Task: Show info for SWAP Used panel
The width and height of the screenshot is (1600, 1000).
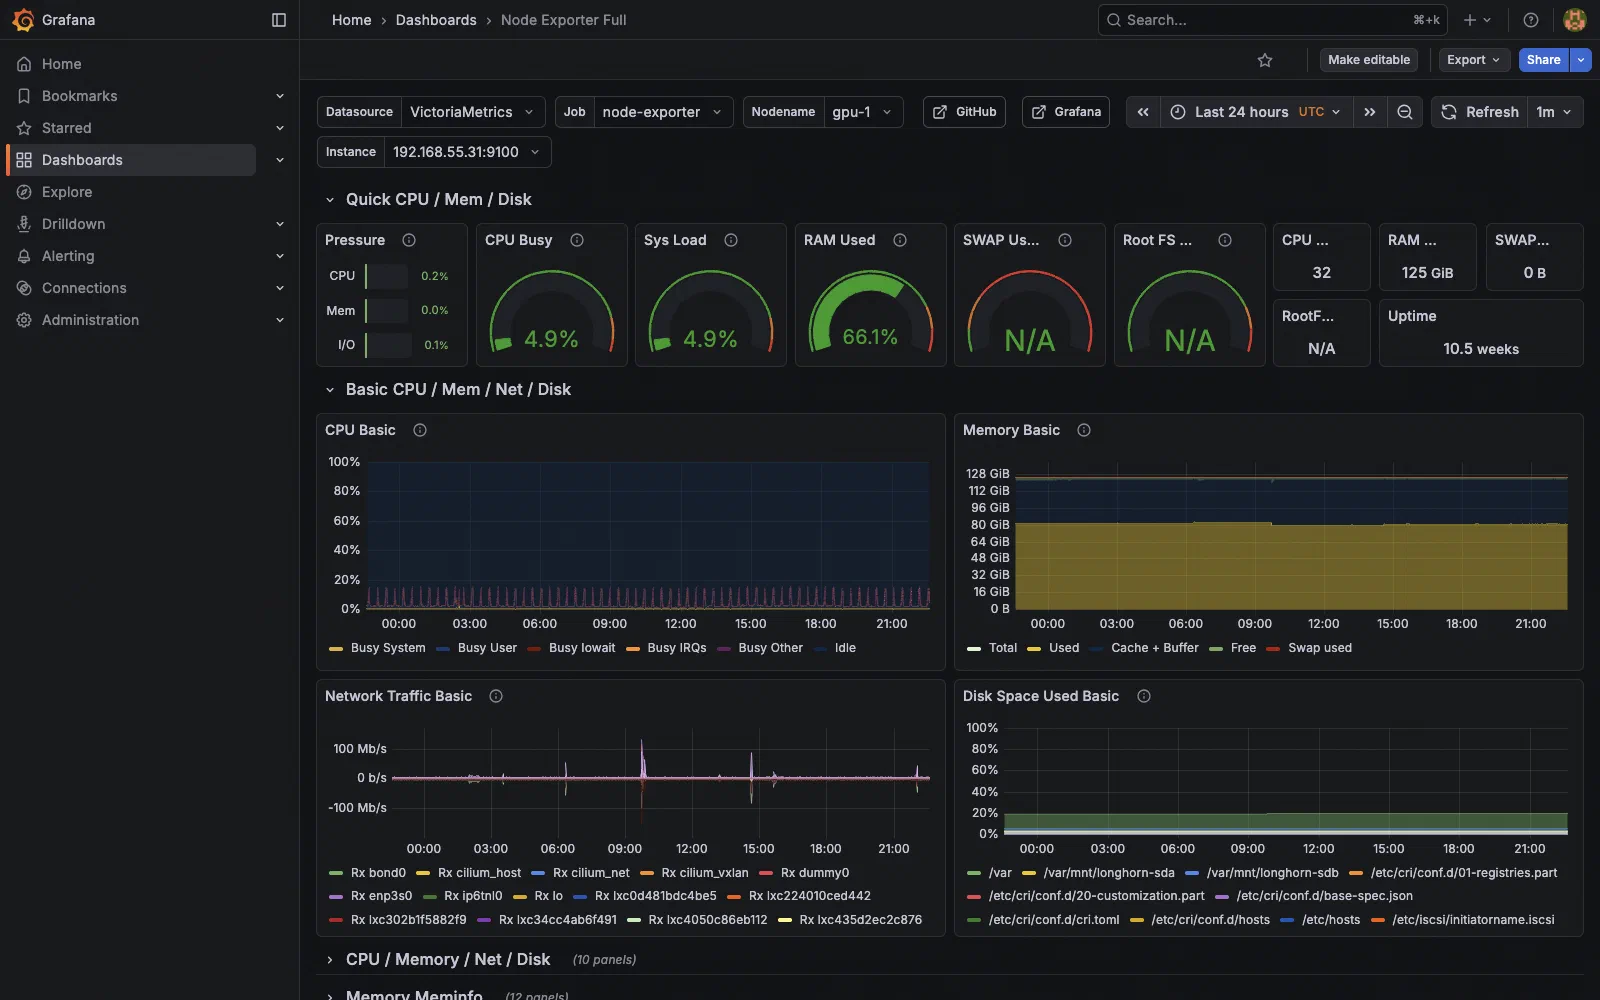Action: [x=1065, y=240]
